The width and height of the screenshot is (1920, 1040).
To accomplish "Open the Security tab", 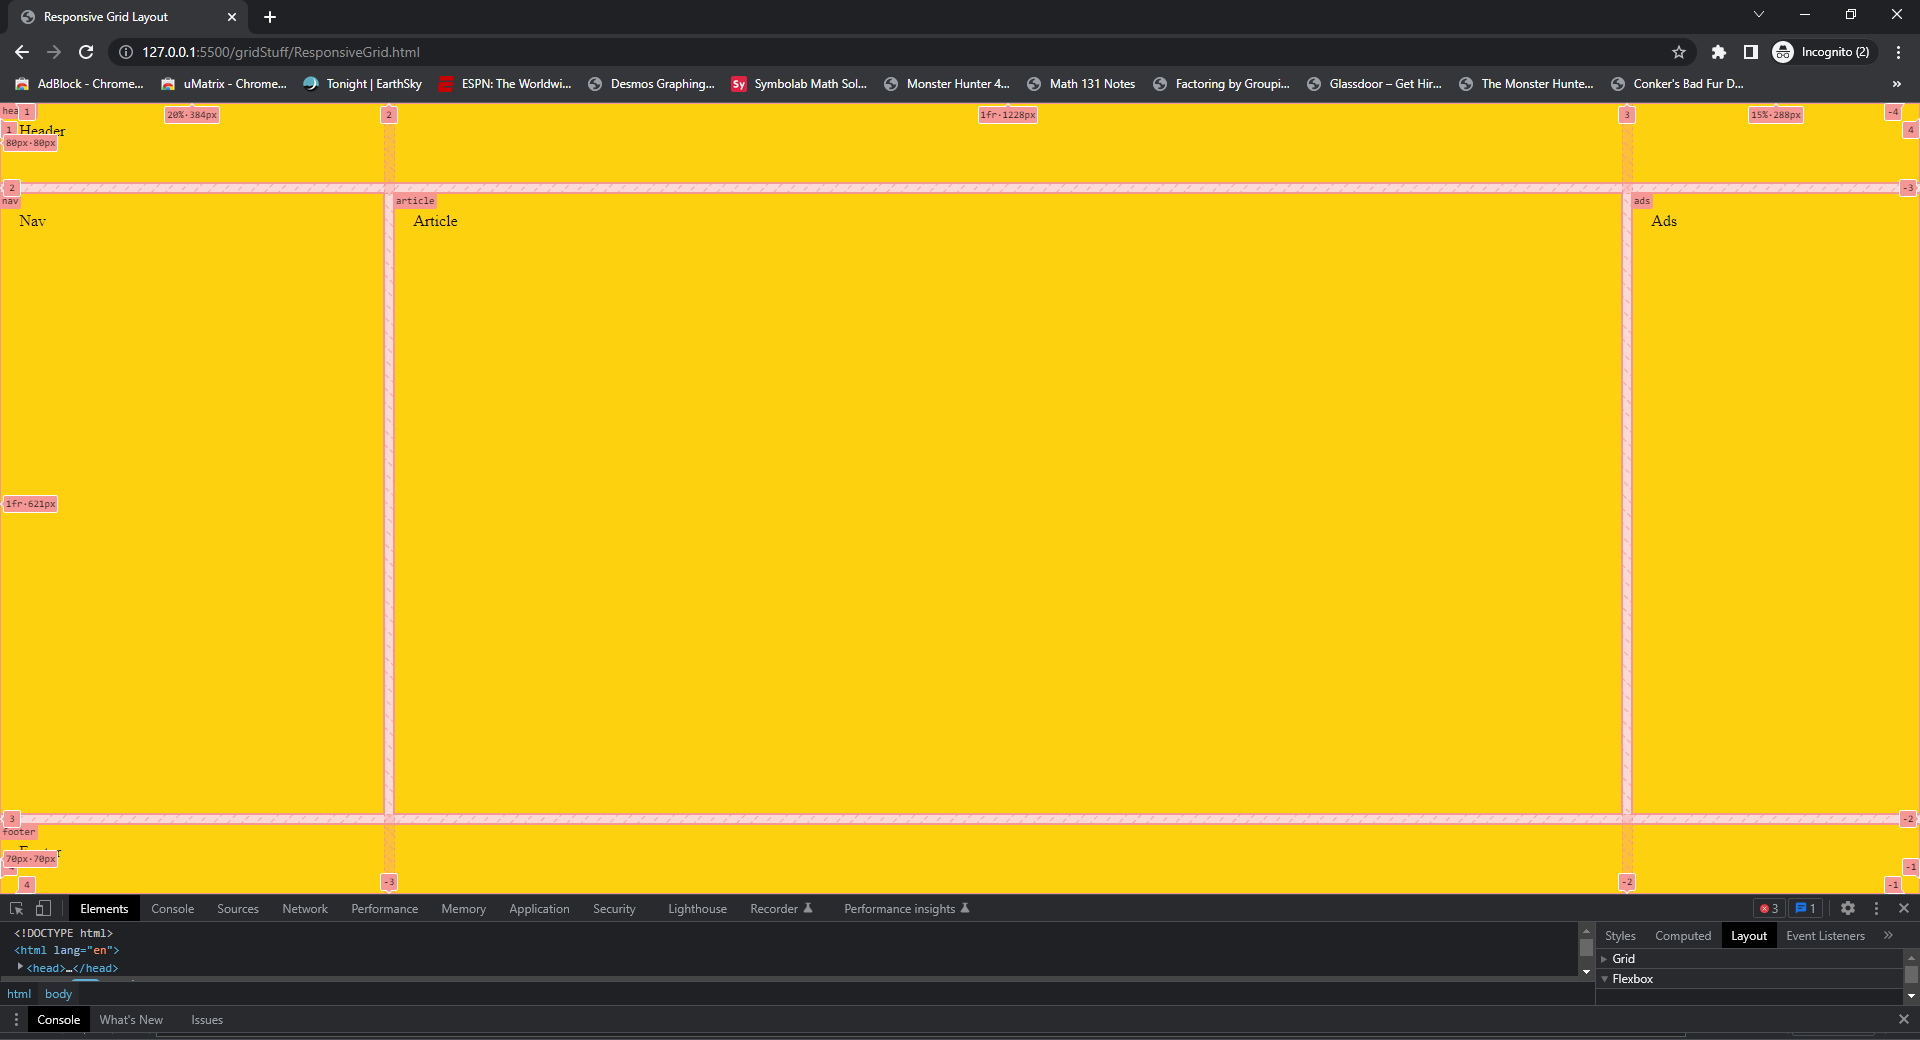I will [x=614, y=909].
